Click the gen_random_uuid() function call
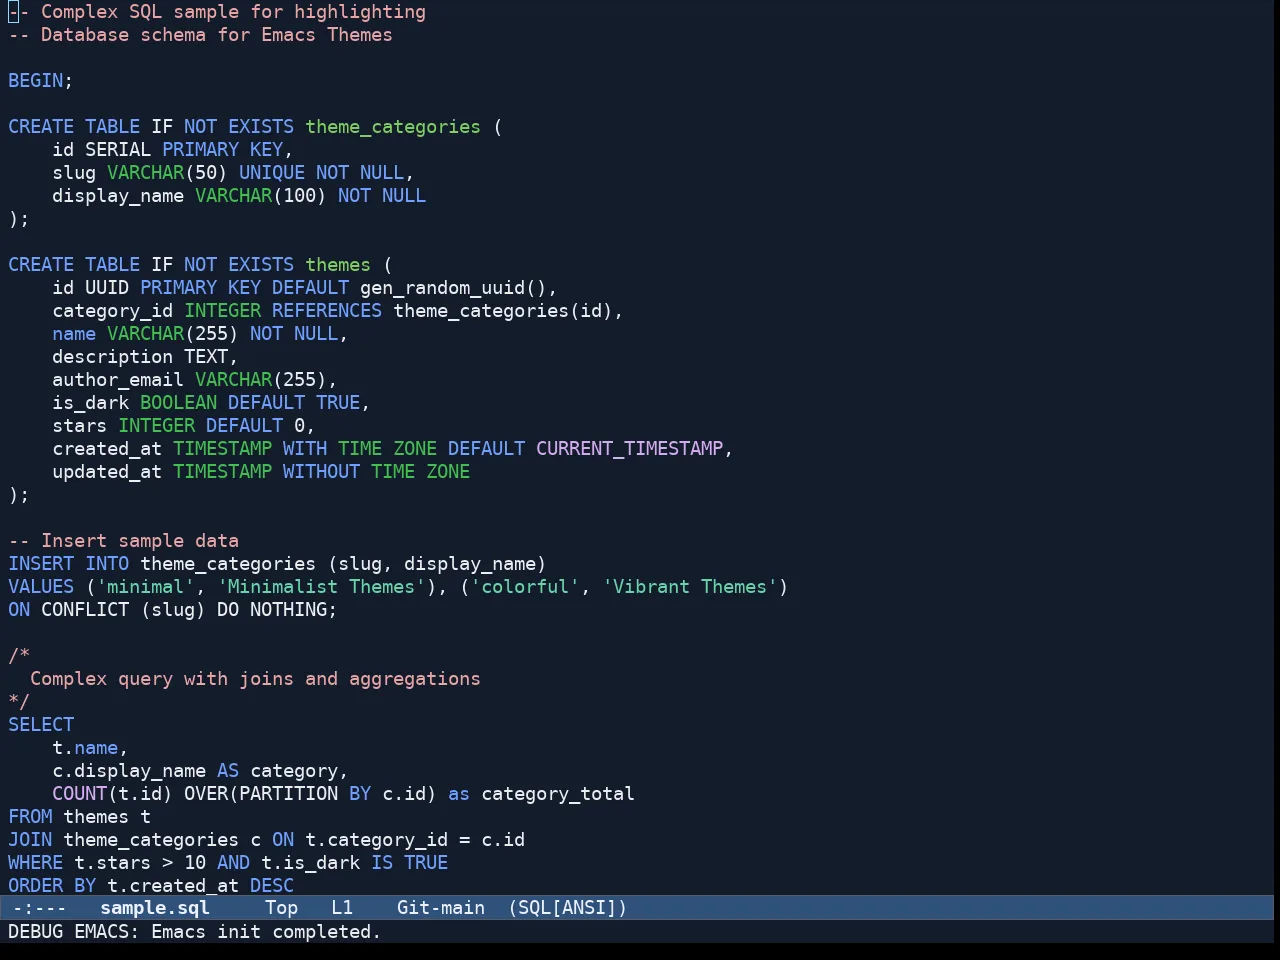1280x960 pixels. tap(453, 288)
